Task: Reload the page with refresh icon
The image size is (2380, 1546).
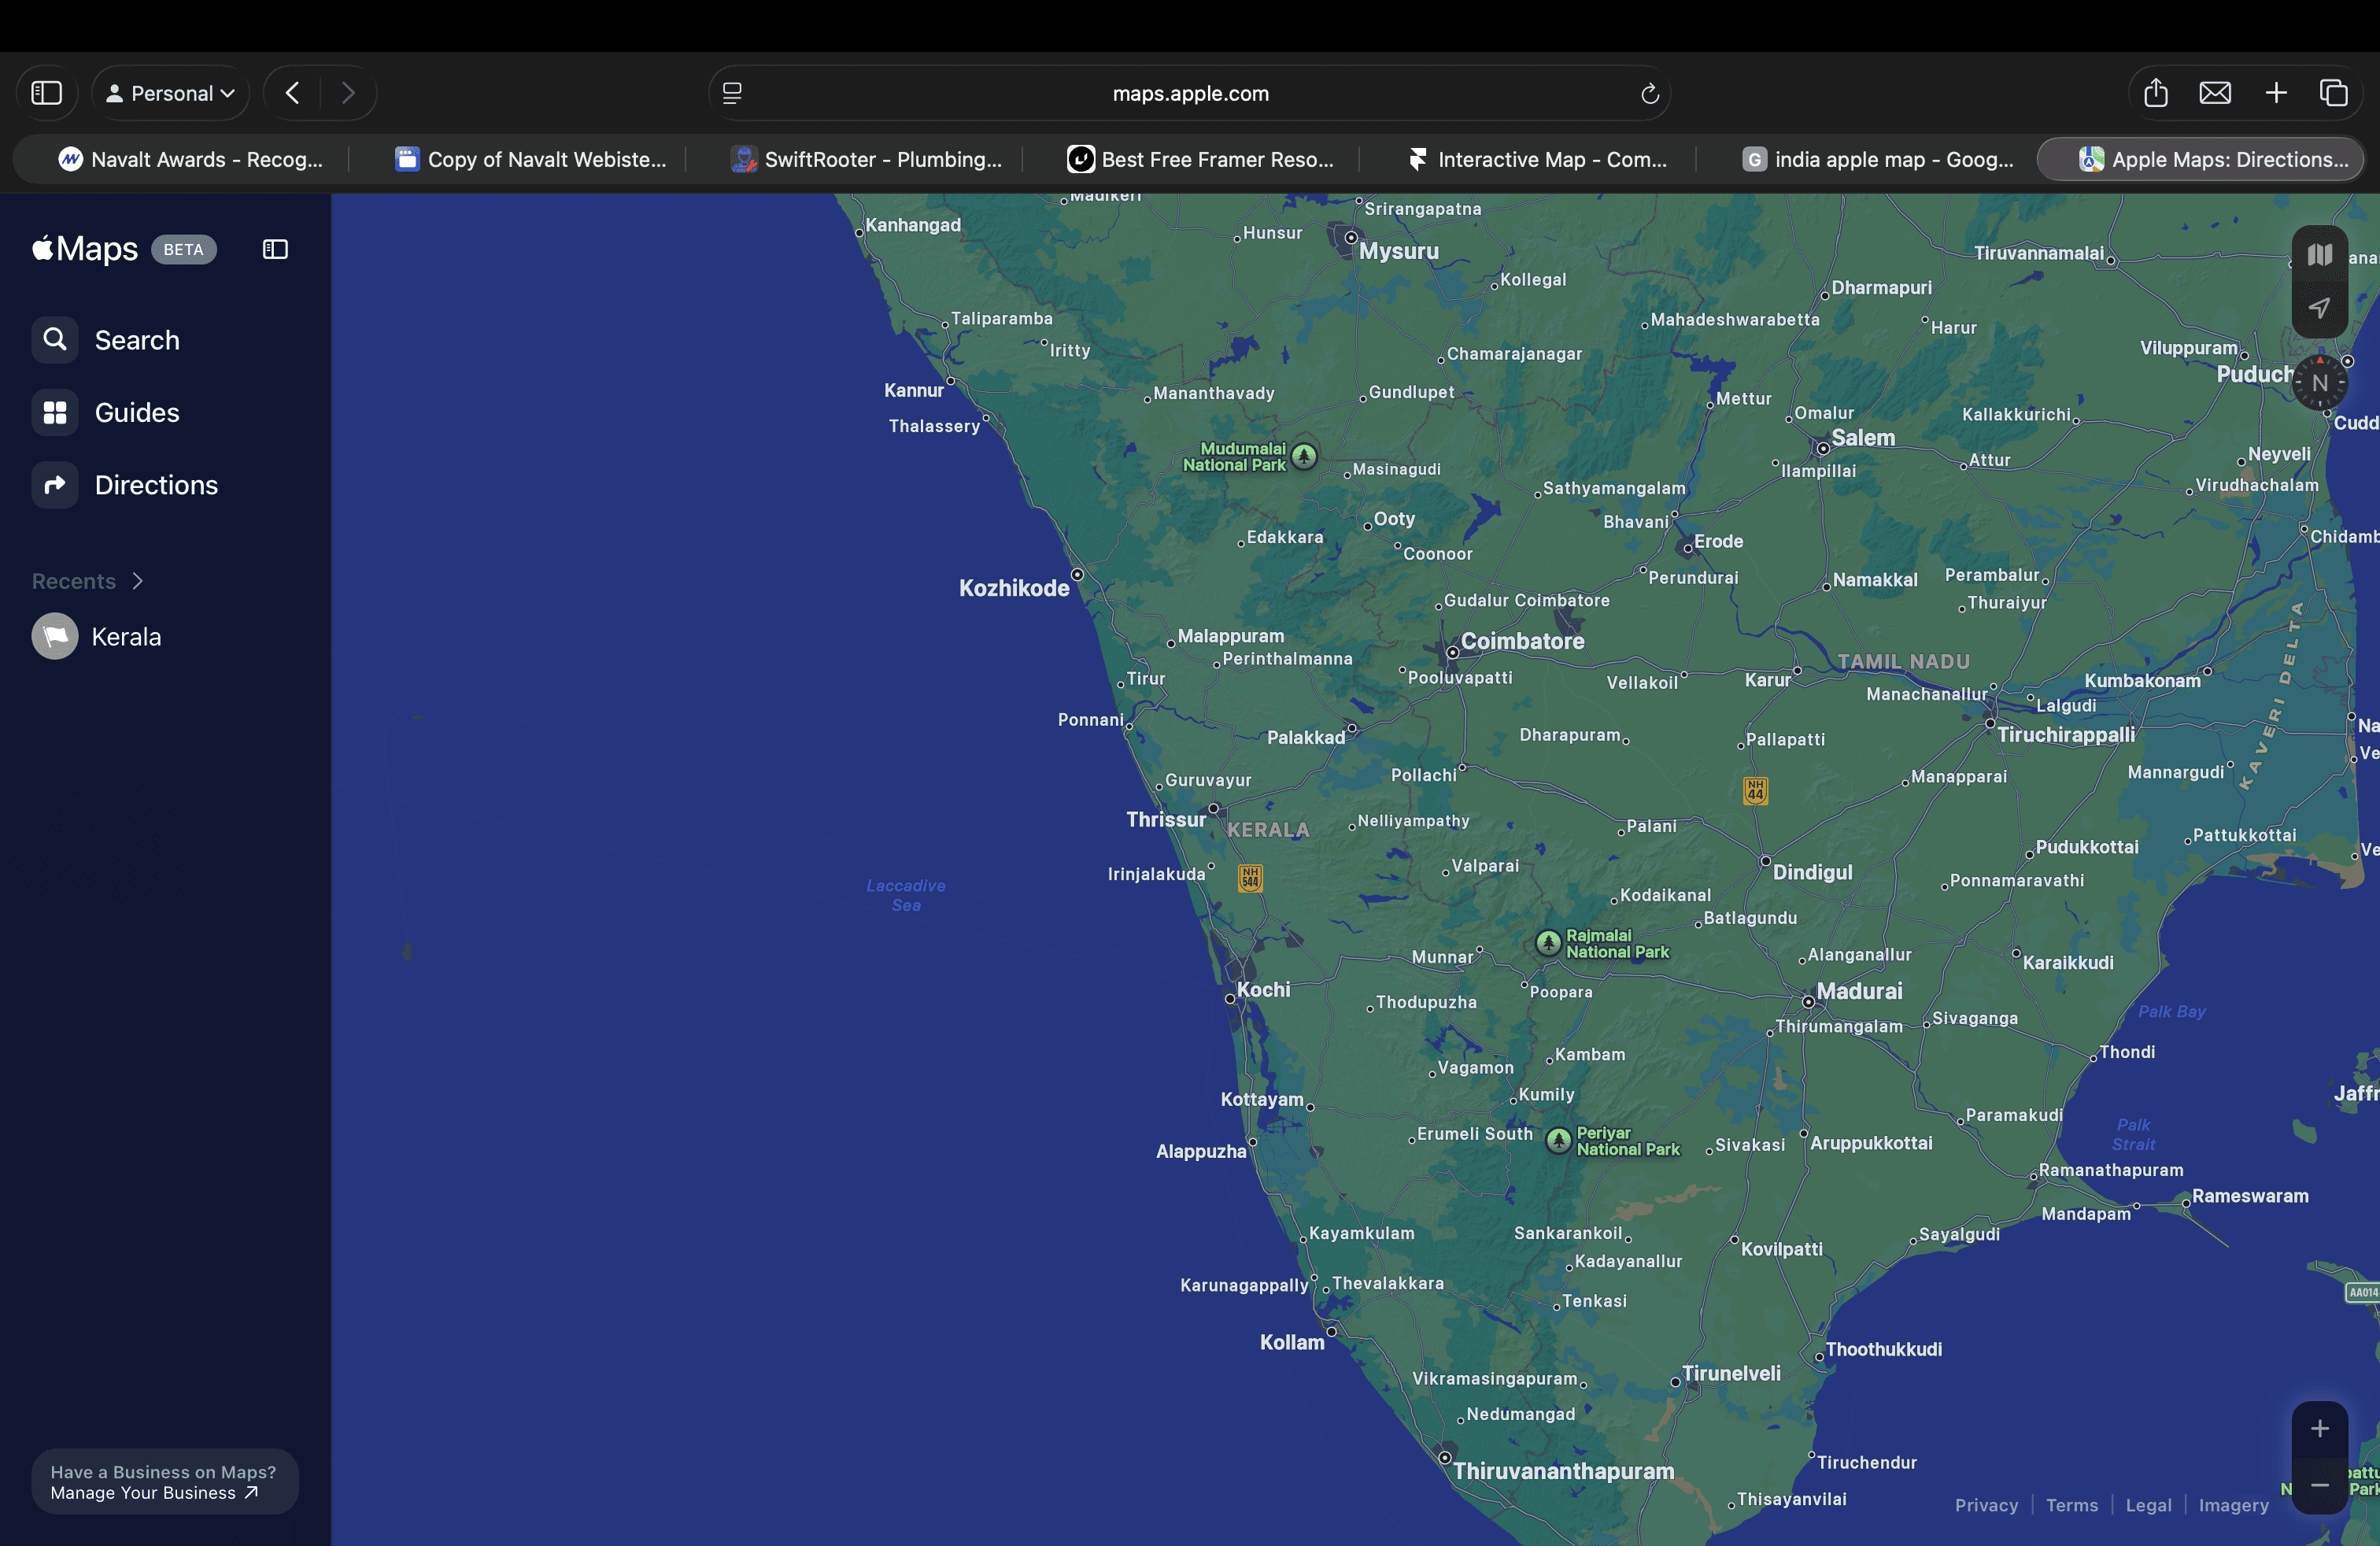Action: pos(1649,93)
